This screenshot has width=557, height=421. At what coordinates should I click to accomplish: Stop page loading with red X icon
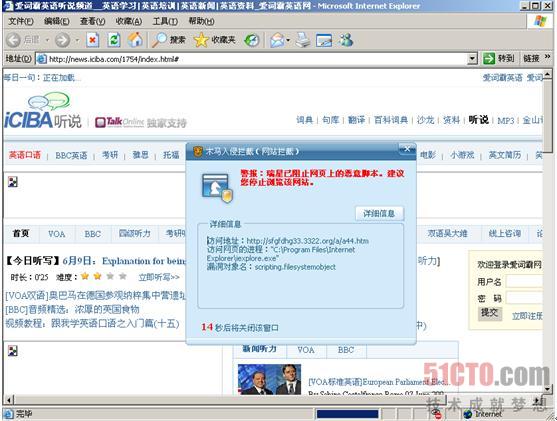[x=92, y=40]
